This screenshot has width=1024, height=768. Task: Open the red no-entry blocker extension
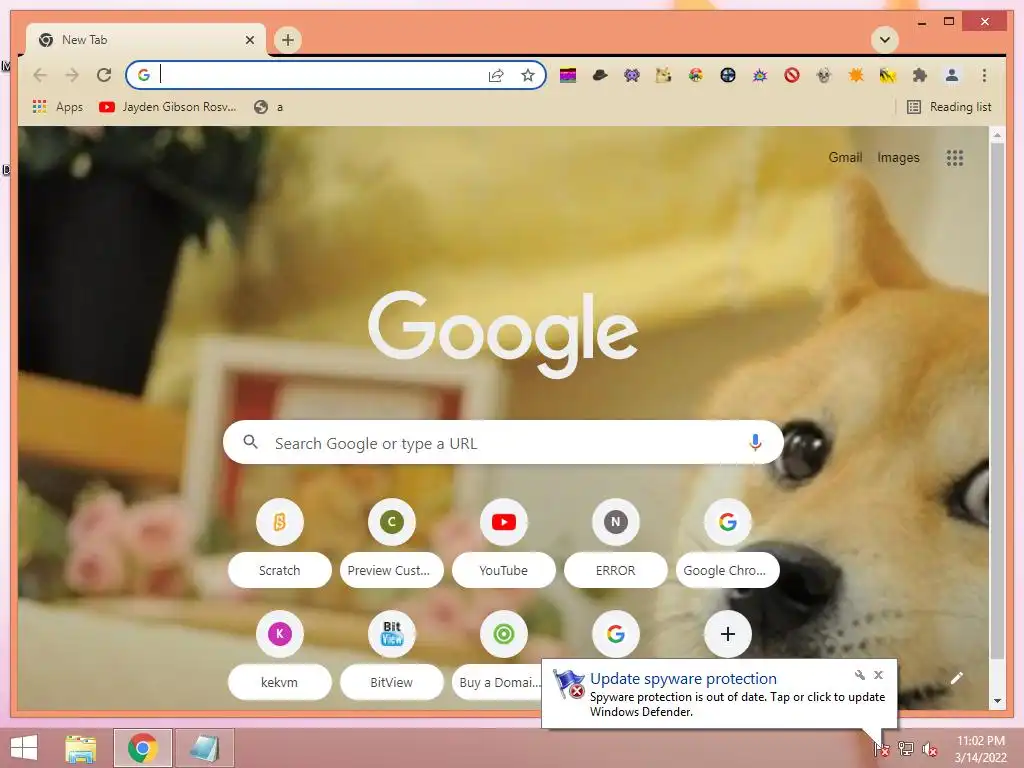pyautogui.click(x=792, y=76)
